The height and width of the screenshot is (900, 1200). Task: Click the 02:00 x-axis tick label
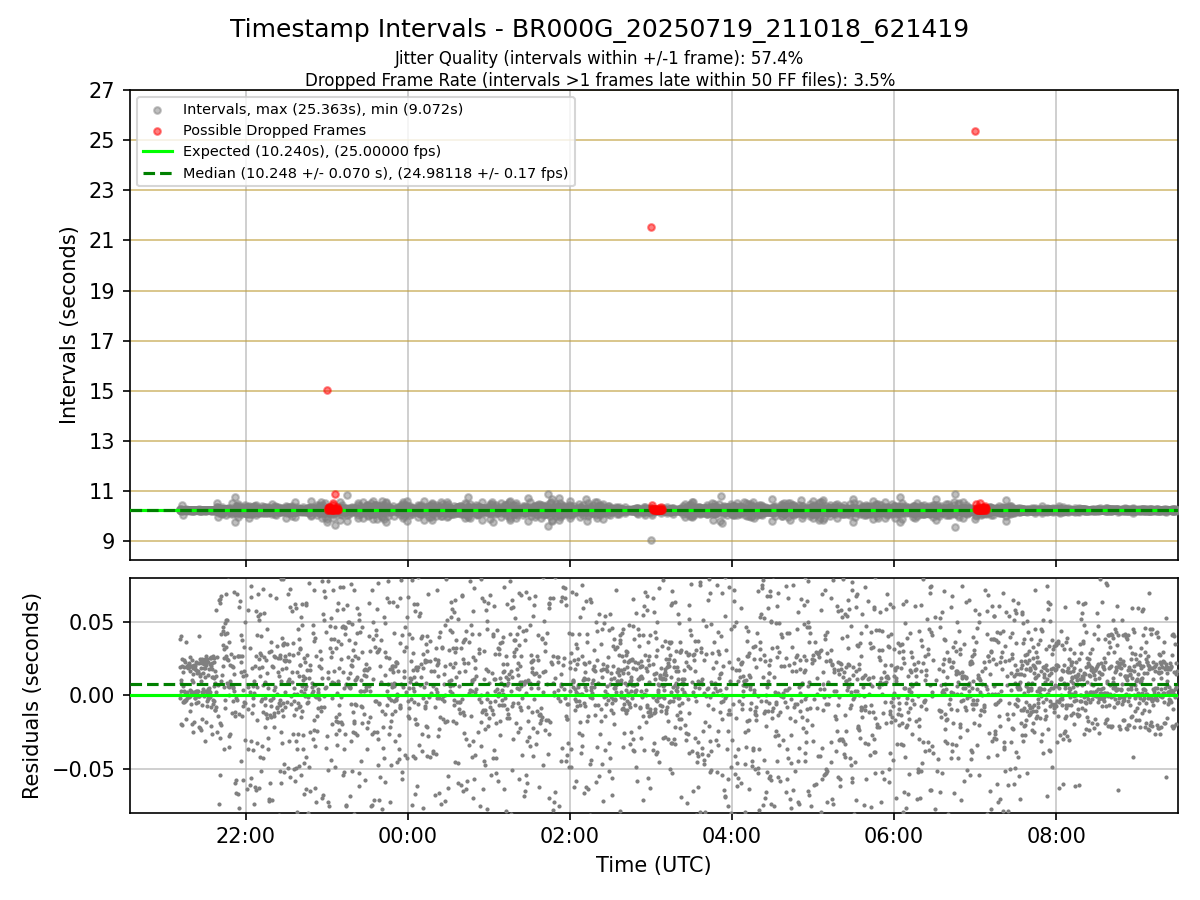570,834
